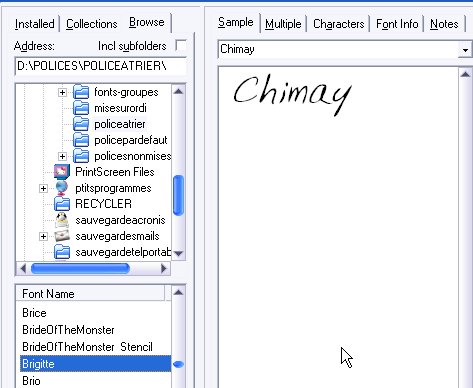Switch to the Installed tab

point(35,24)
